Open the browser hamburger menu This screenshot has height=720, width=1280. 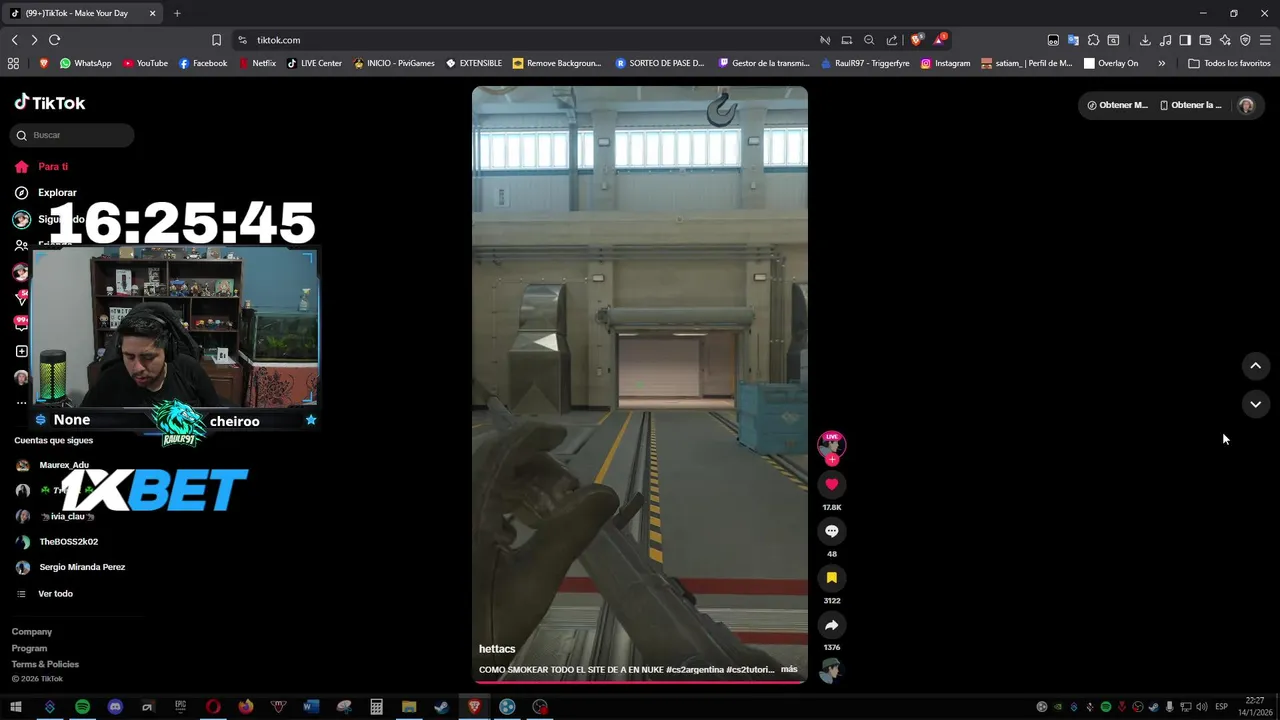coord(1265,40)
